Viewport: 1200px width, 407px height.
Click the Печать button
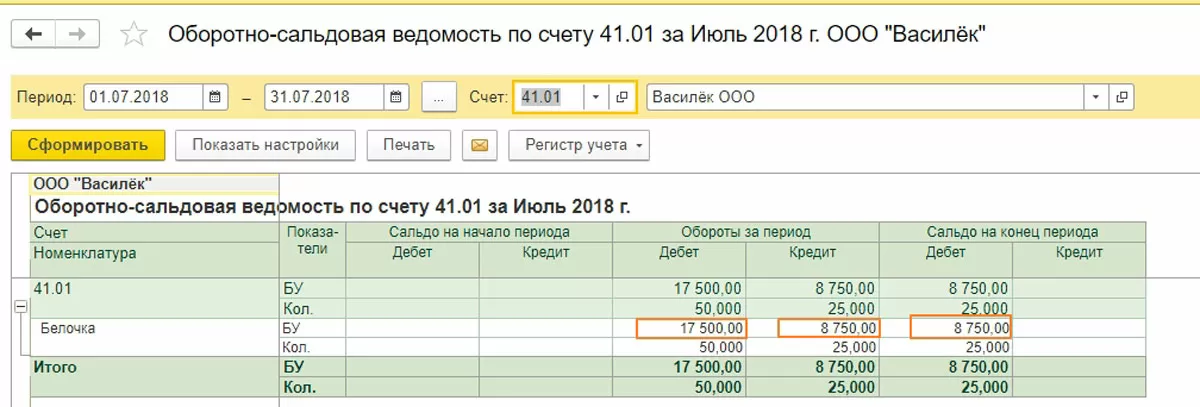[x=408, y=145]
